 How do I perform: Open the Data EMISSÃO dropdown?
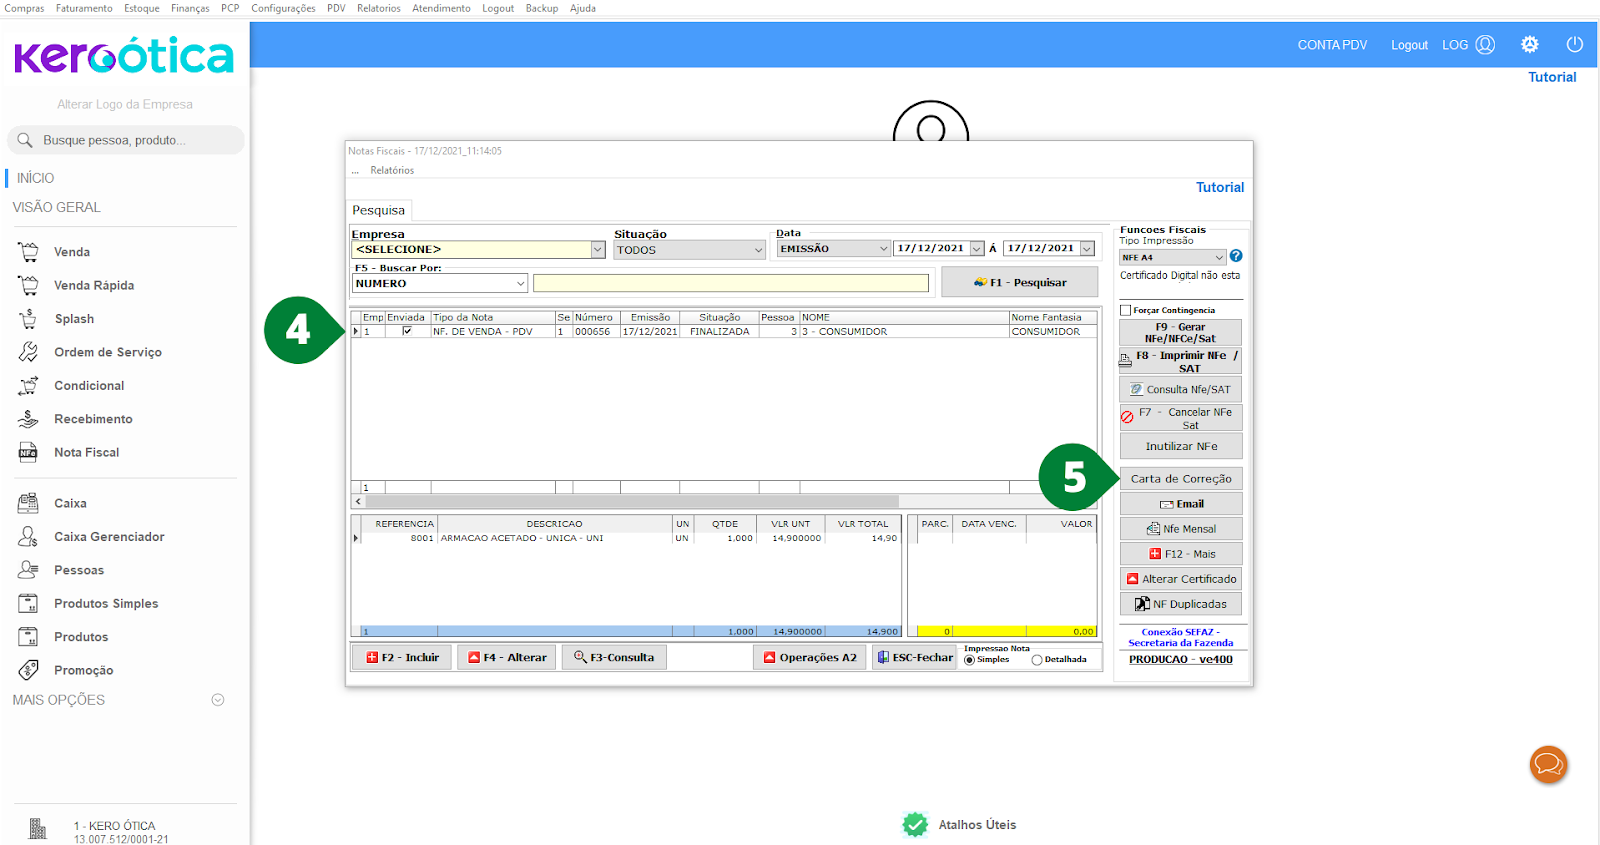883,249
